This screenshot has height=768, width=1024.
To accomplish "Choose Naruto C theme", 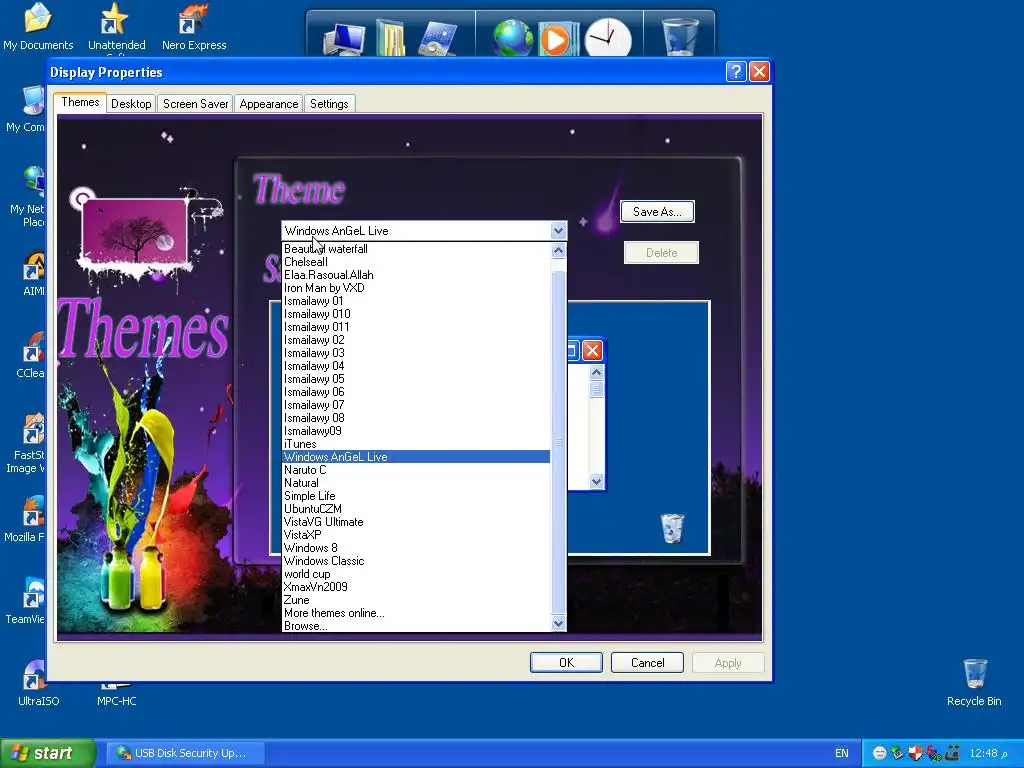I will tap(416, 470).
